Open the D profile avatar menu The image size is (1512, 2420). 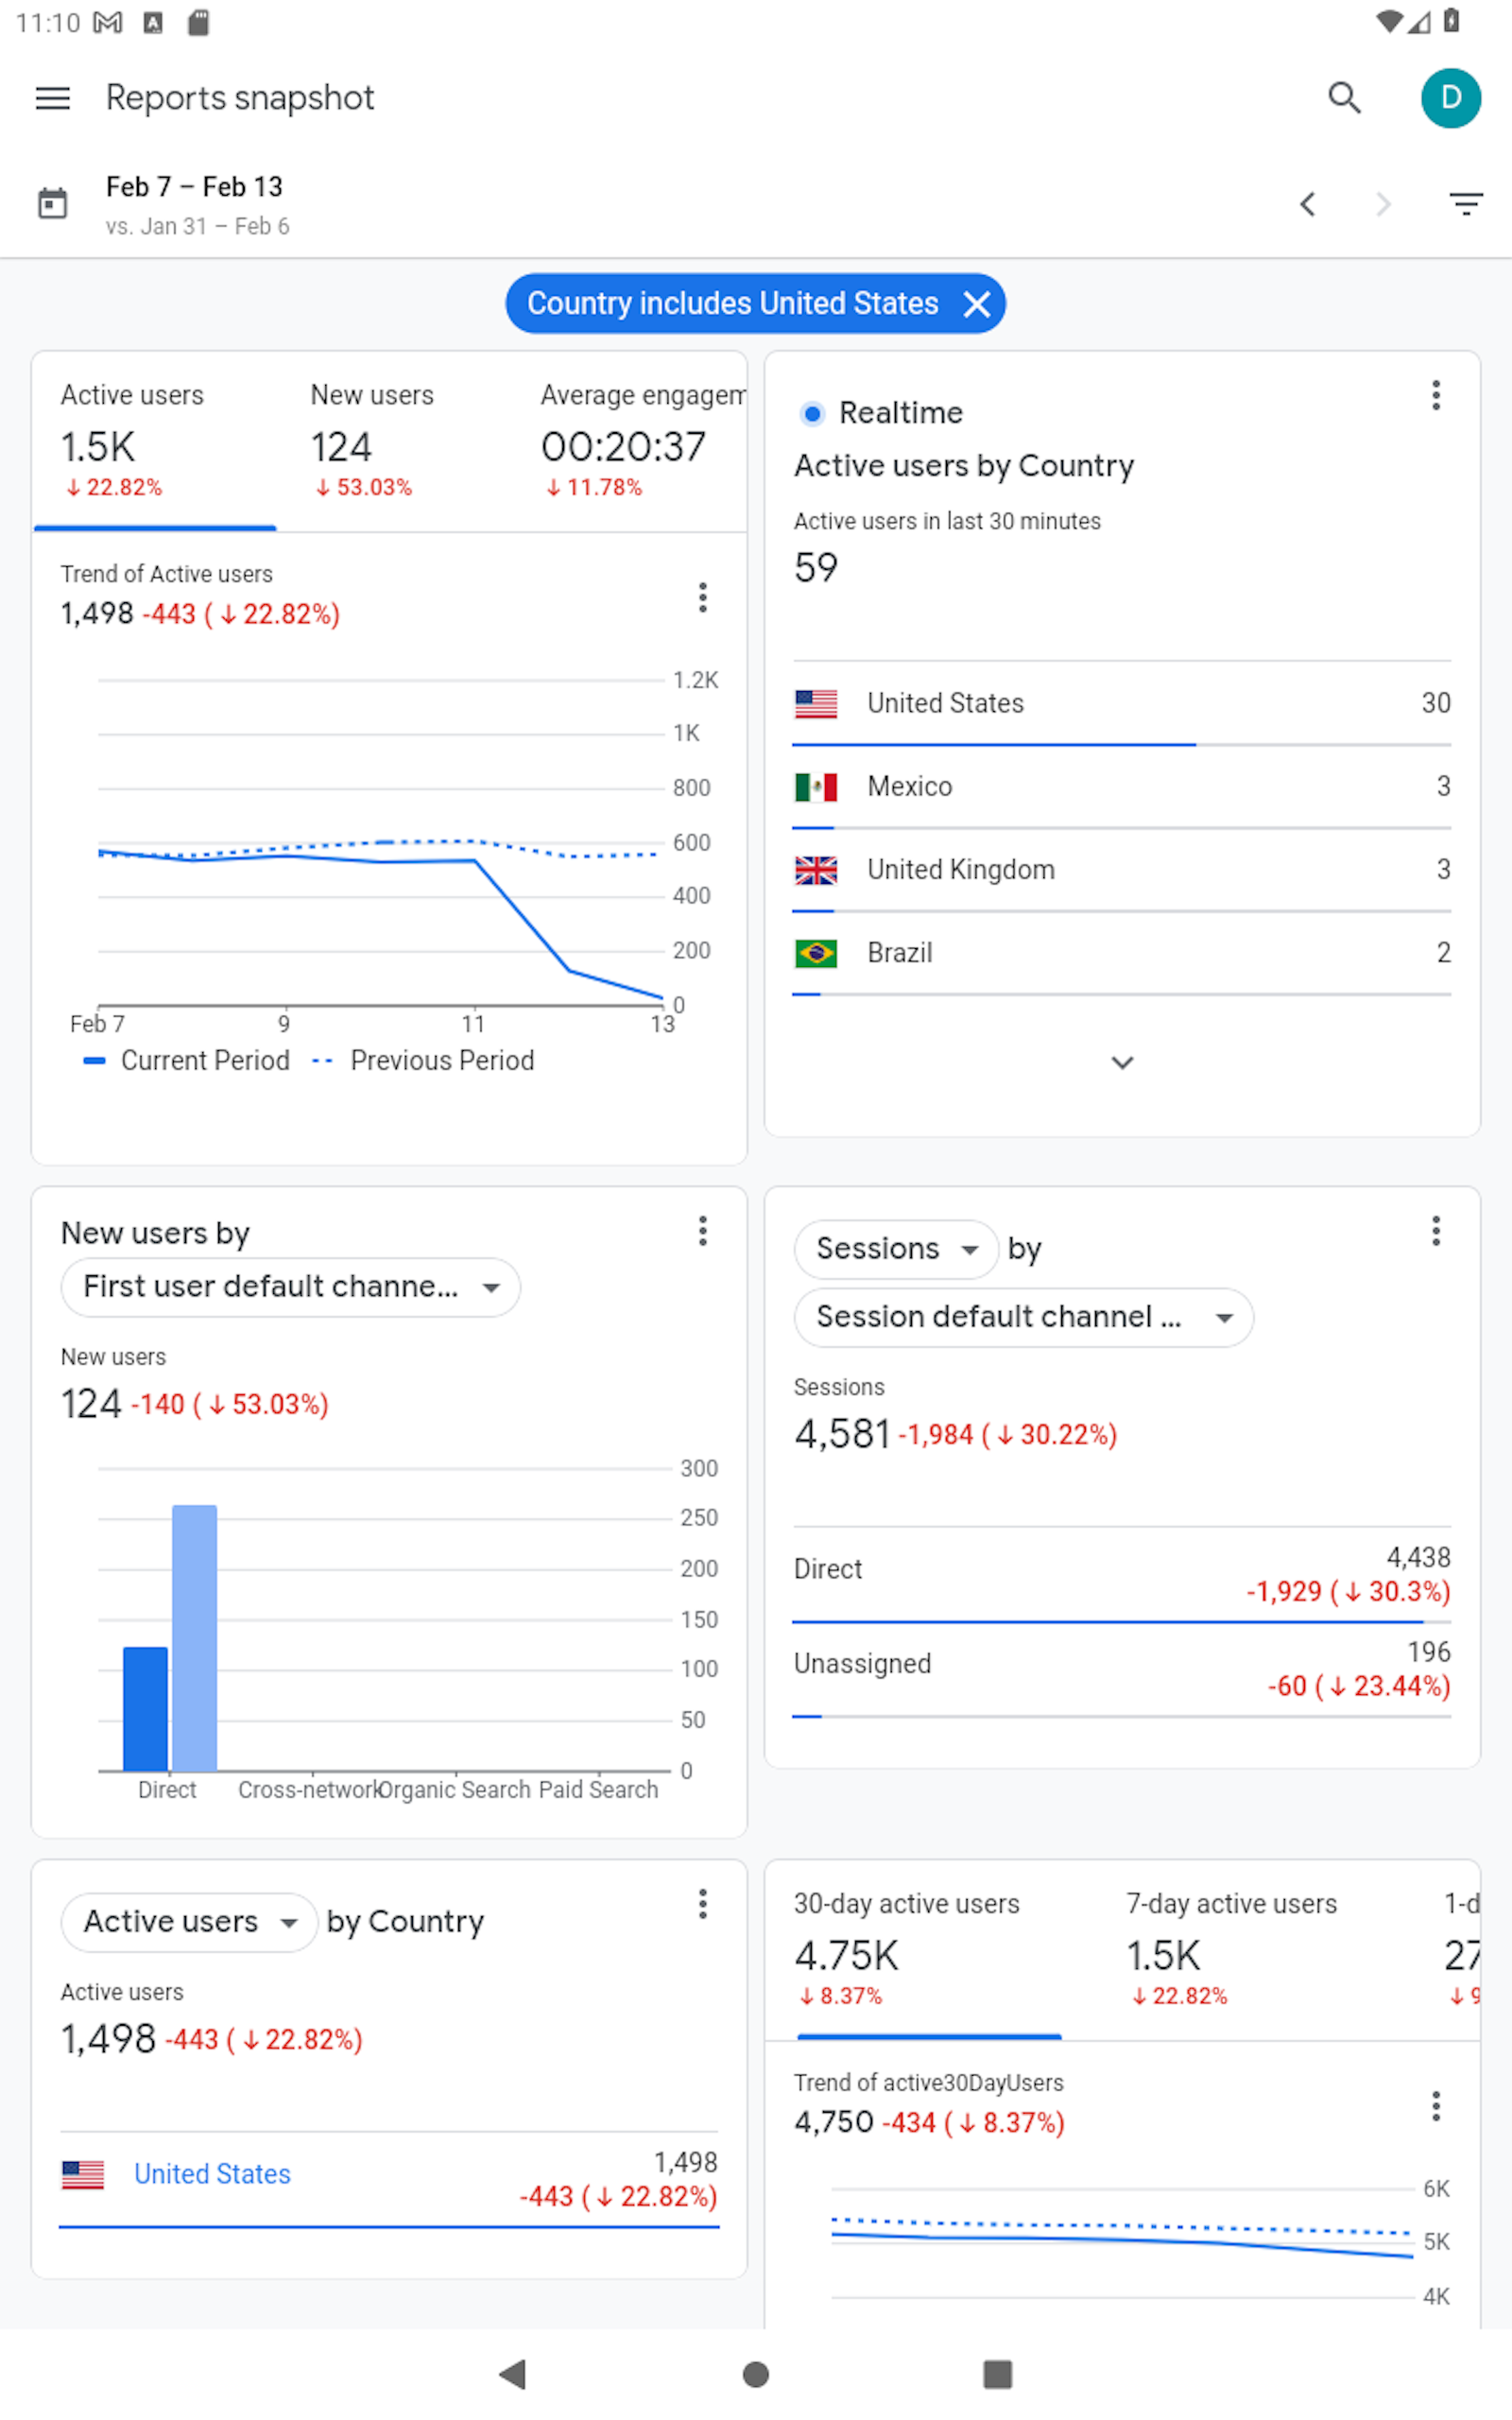1451,97
